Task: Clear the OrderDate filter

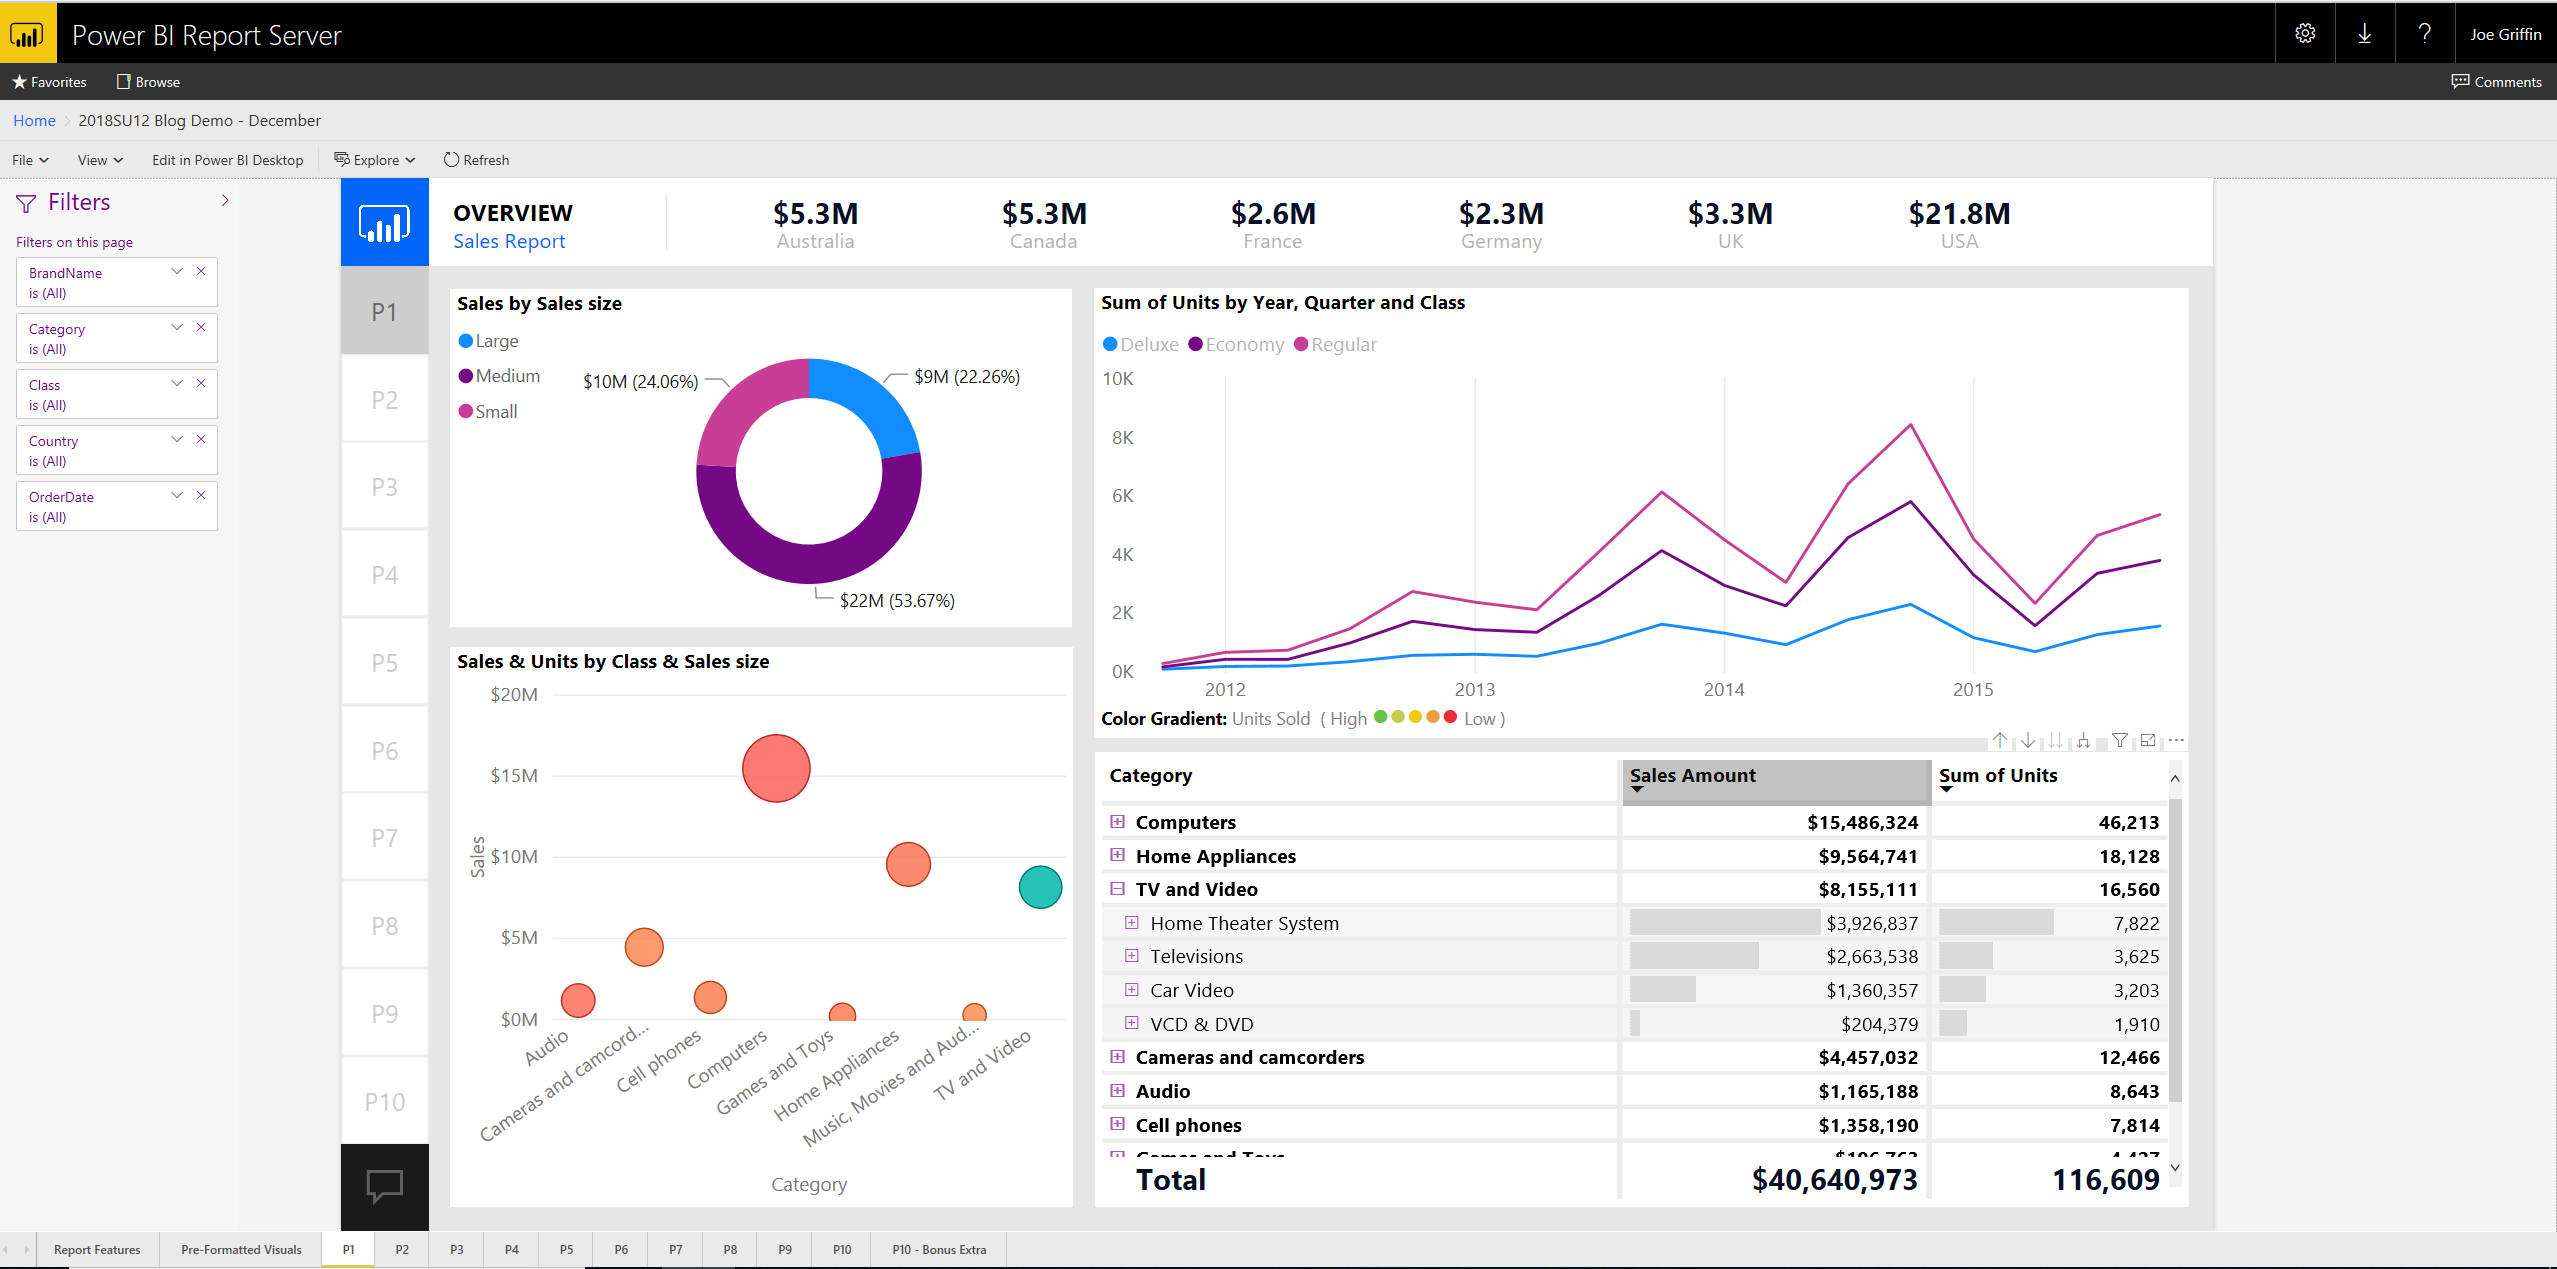Action: (201, 495)
